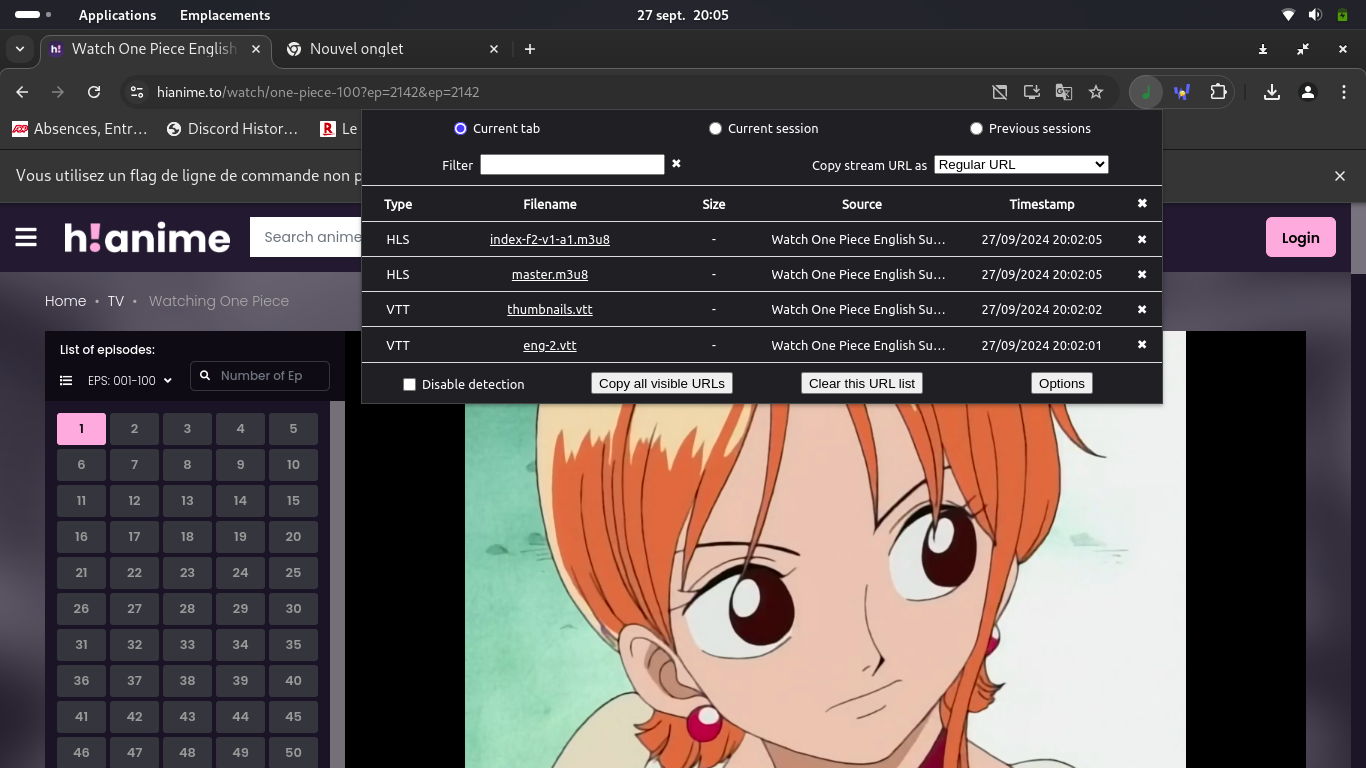
Task: Click Clear this URL list button
Action: pyautogui.click(x=862, y=383)
